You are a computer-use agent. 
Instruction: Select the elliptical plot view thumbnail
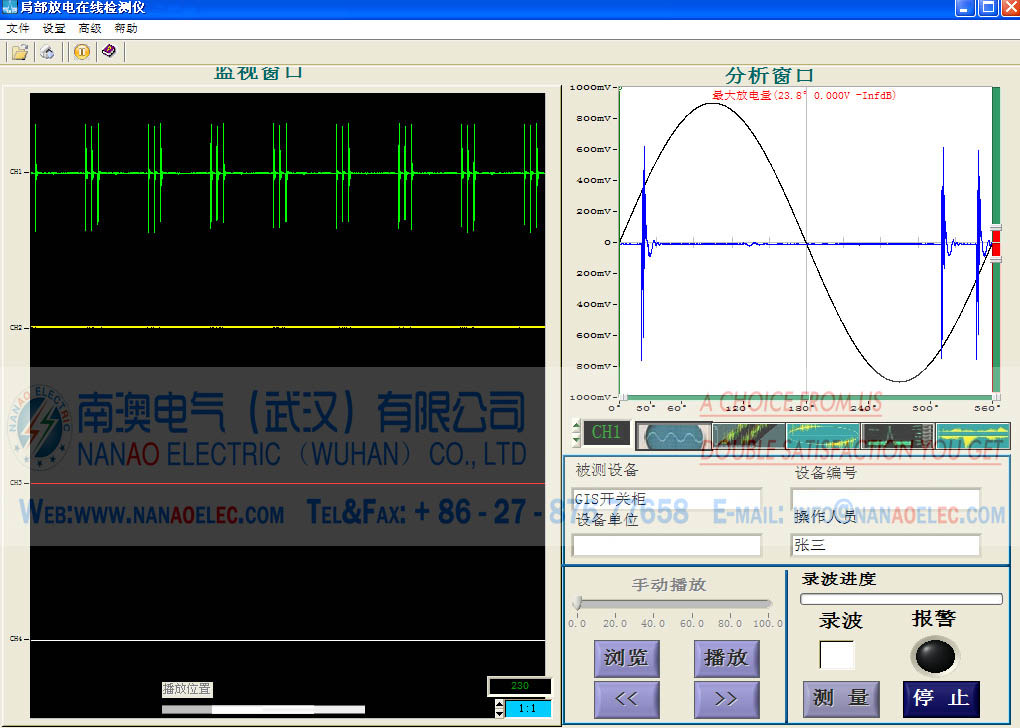(823, 435)
